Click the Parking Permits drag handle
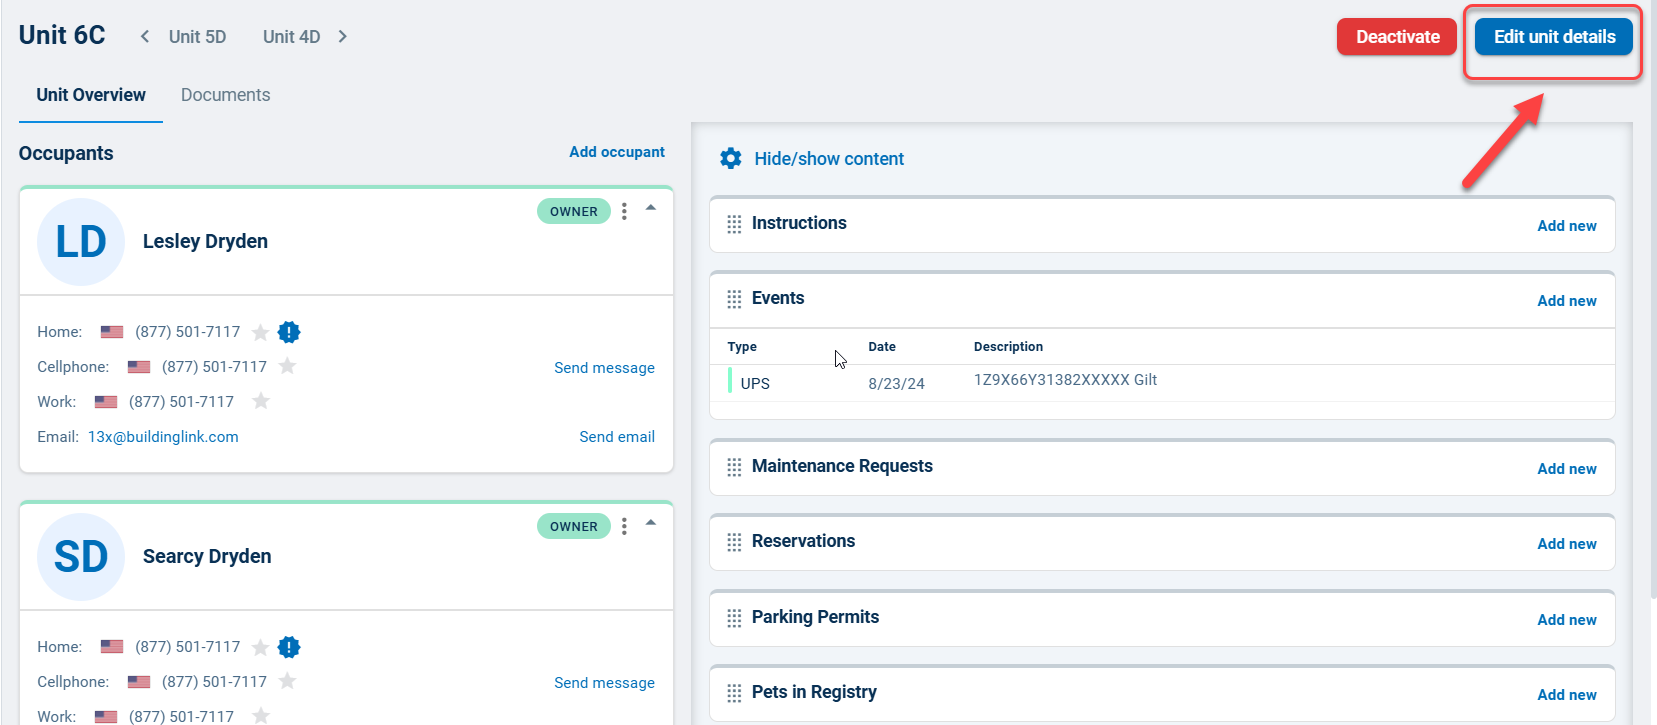 pos(734,618)
